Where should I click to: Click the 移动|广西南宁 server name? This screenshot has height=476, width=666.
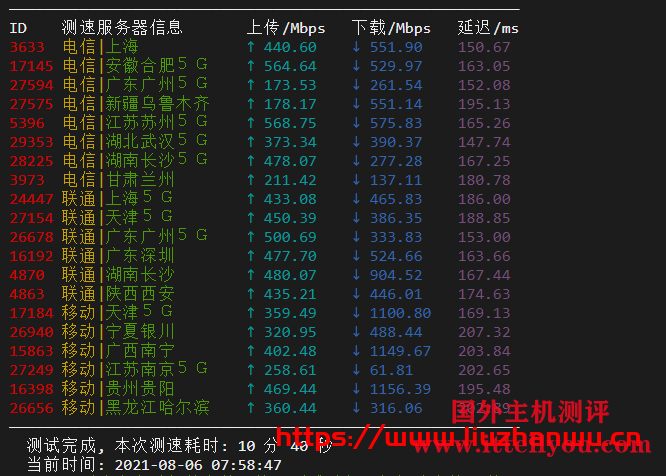tap(118, 350)
